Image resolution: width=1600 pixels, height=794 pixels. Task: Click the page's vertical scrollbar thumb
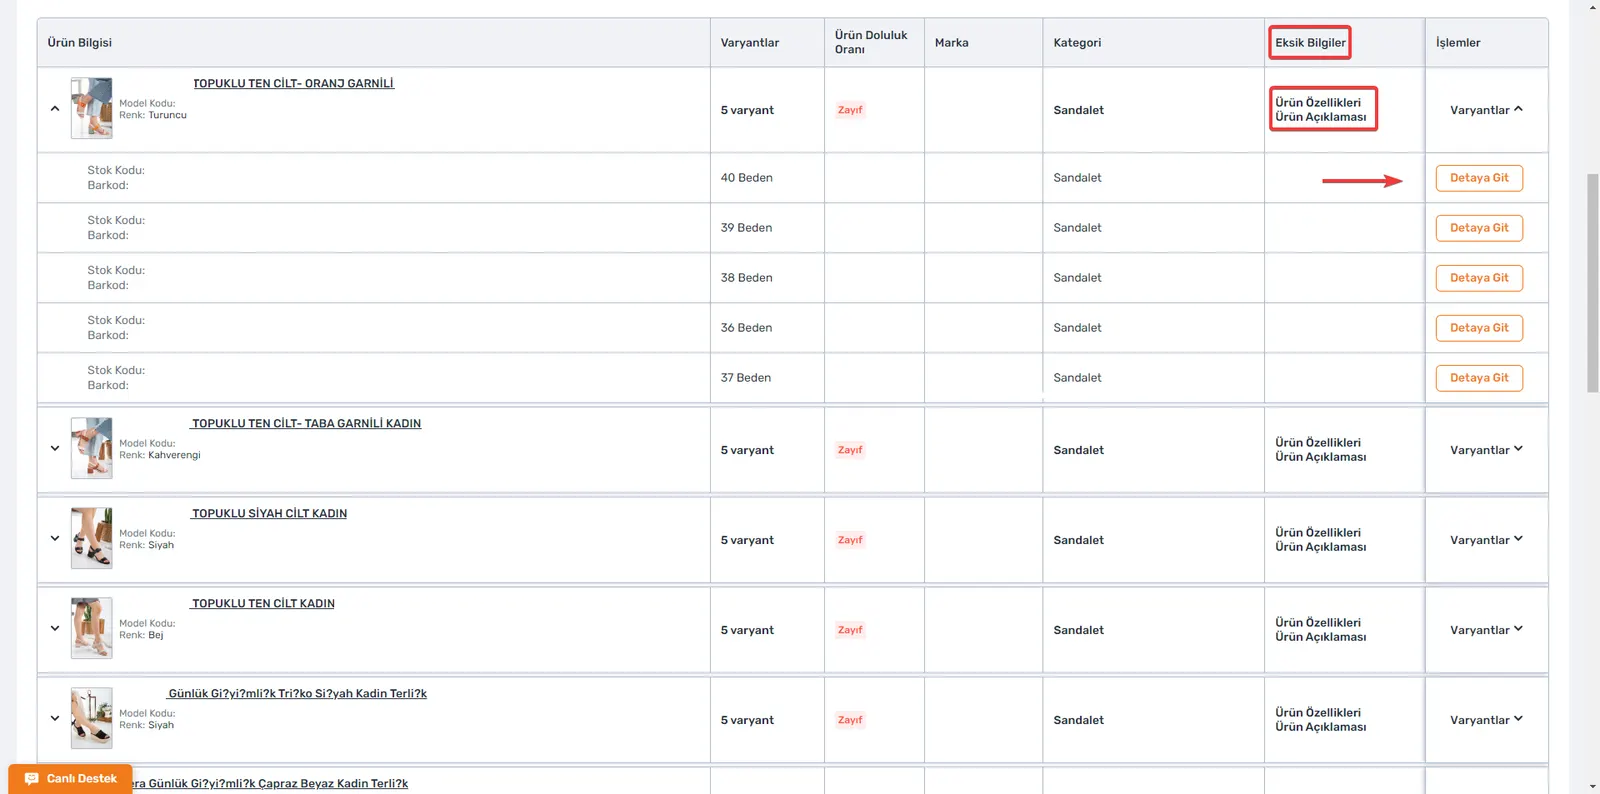click(x=1593, y=283)
